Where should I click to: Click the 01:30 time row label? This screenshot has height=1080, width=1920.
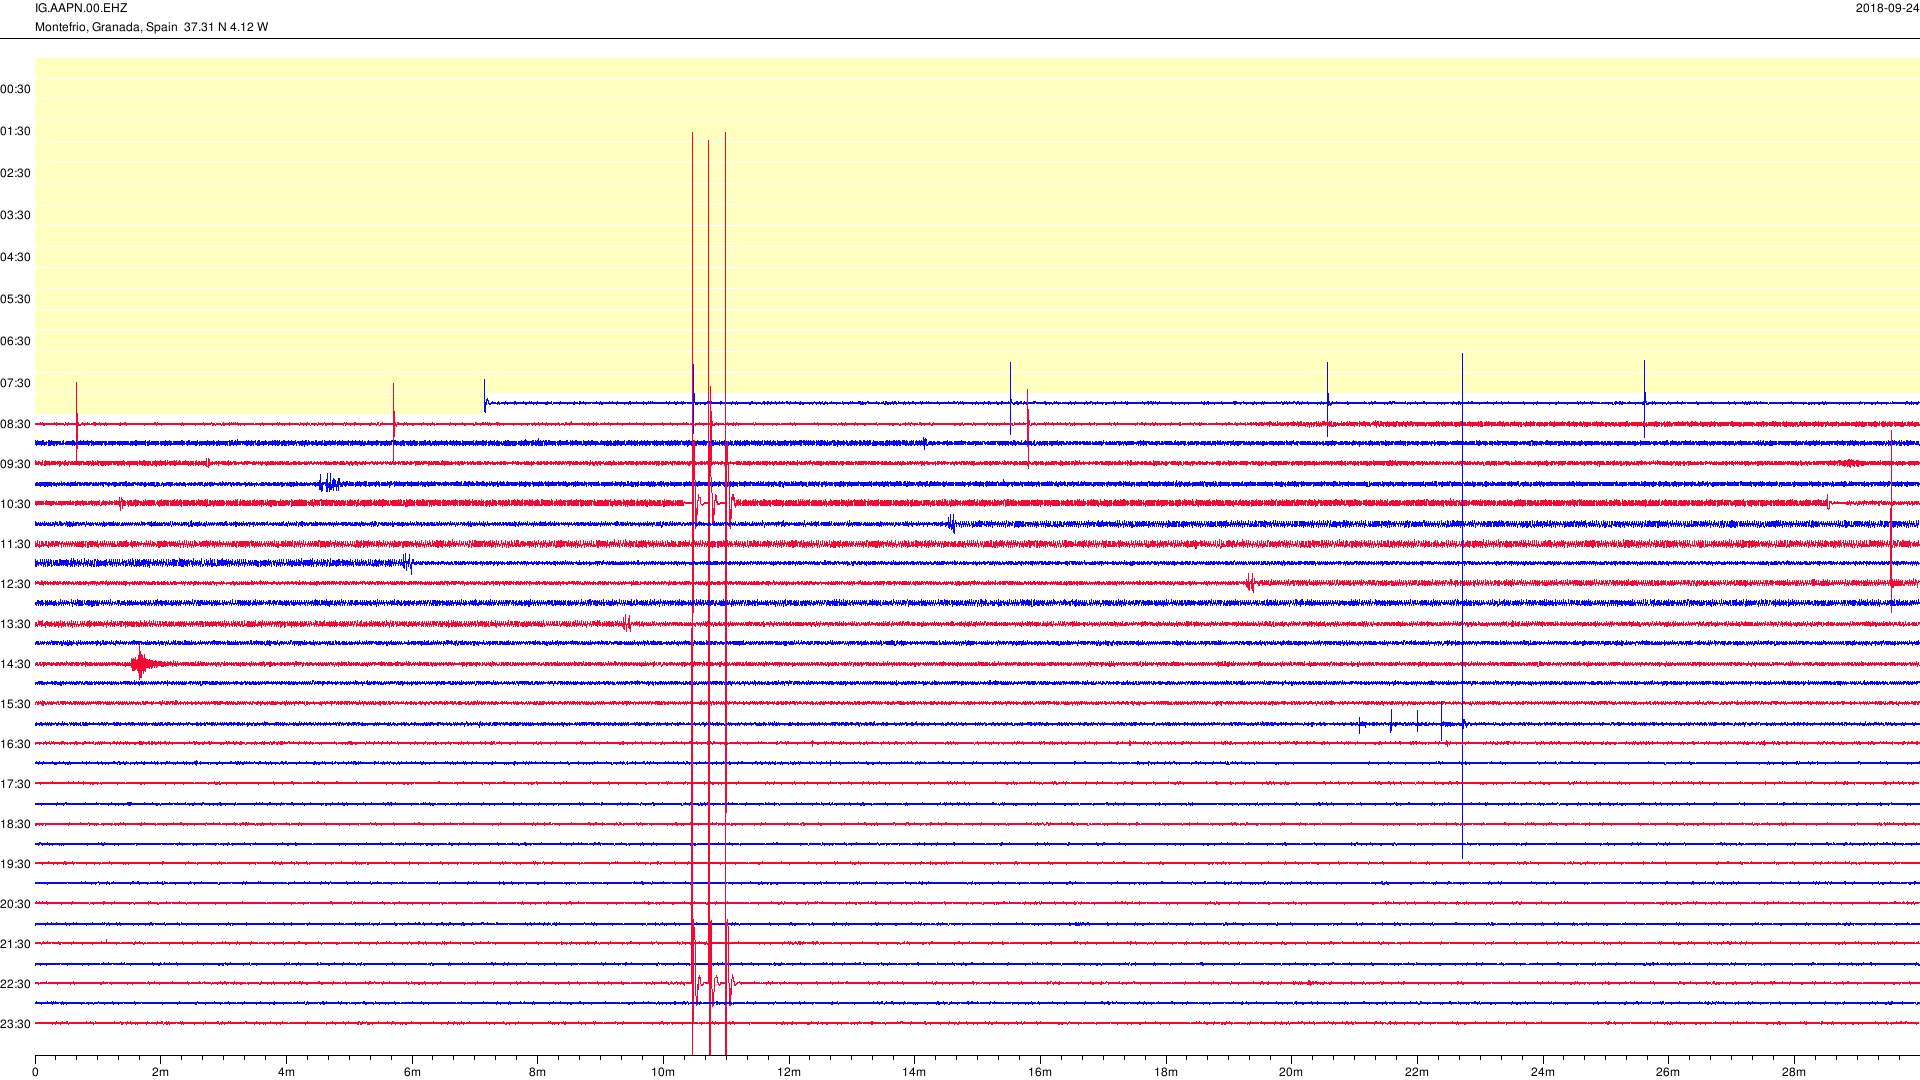[15, 131]
